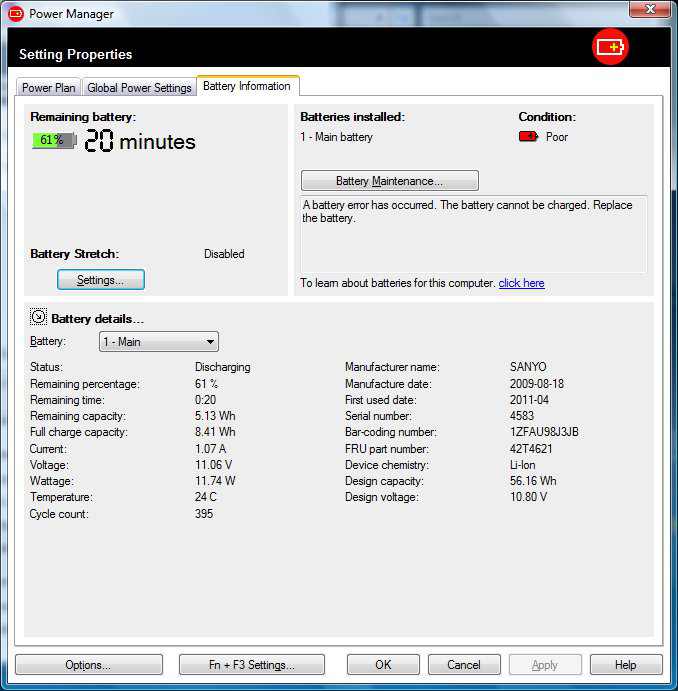Click design capacity 56.16 Wh

coord(533,481)
